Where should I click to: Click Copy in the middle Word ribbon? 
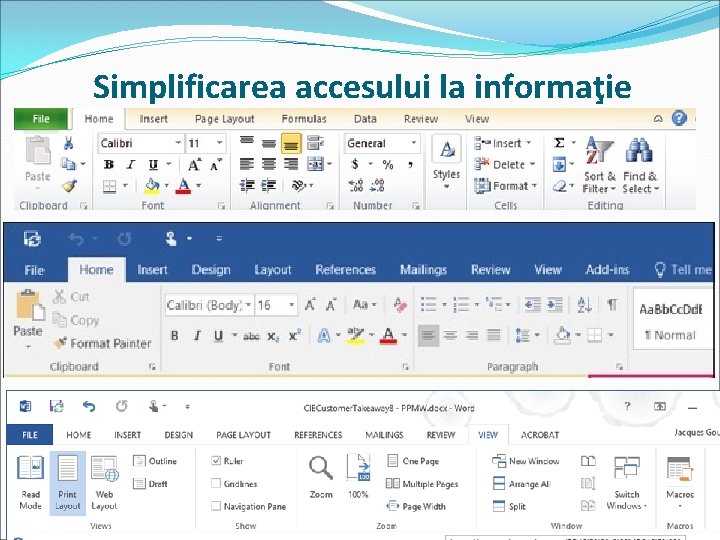coord(76,320)
